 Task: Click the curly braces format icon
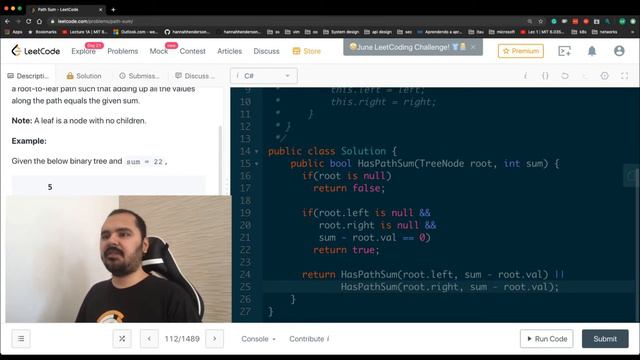(545, 76)
